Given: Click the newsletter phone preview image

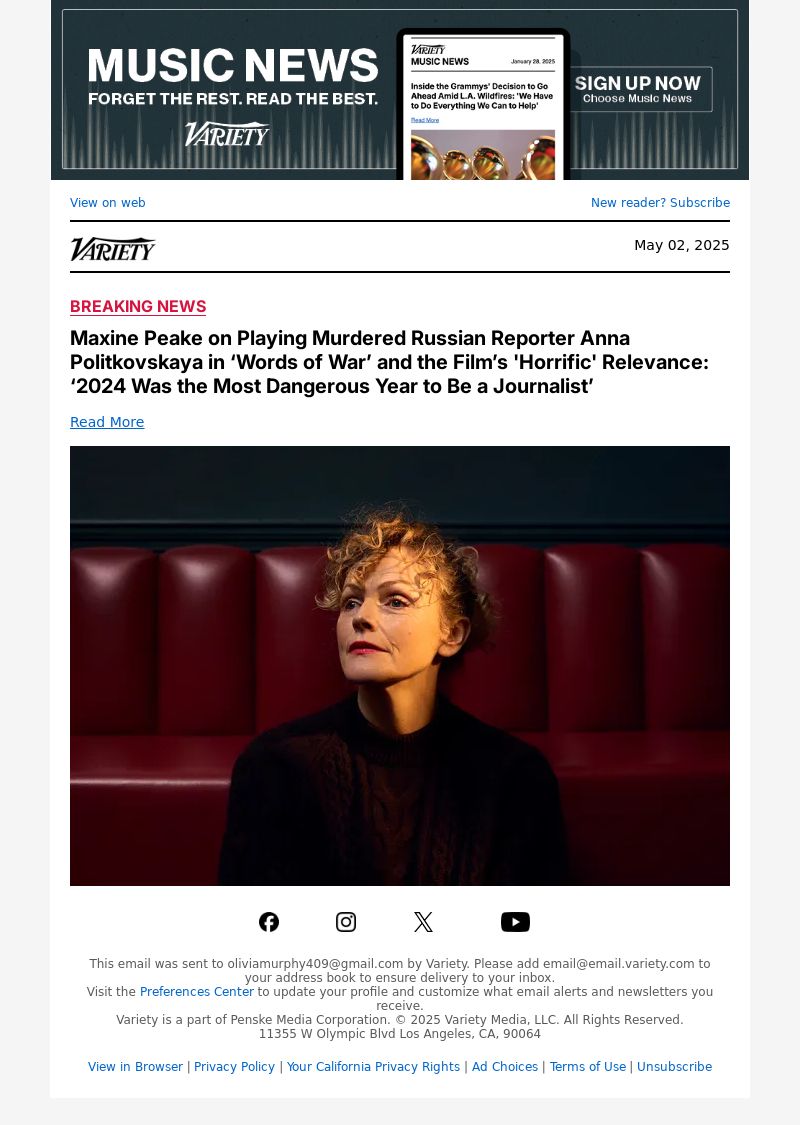Looking at the screenshot, I should pos(483,105).
